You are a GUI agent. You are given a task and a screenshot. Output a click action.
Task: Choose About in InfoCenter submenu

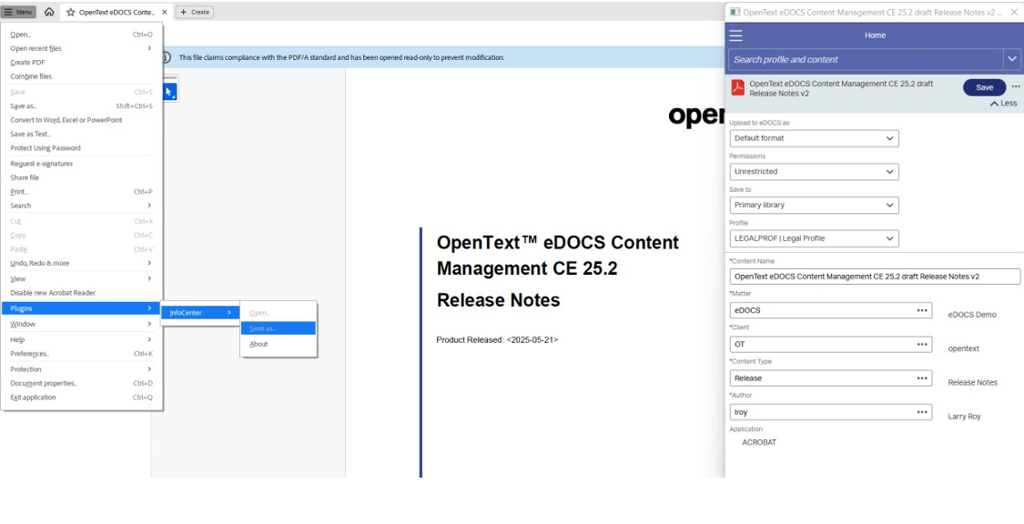pos(278,344)
